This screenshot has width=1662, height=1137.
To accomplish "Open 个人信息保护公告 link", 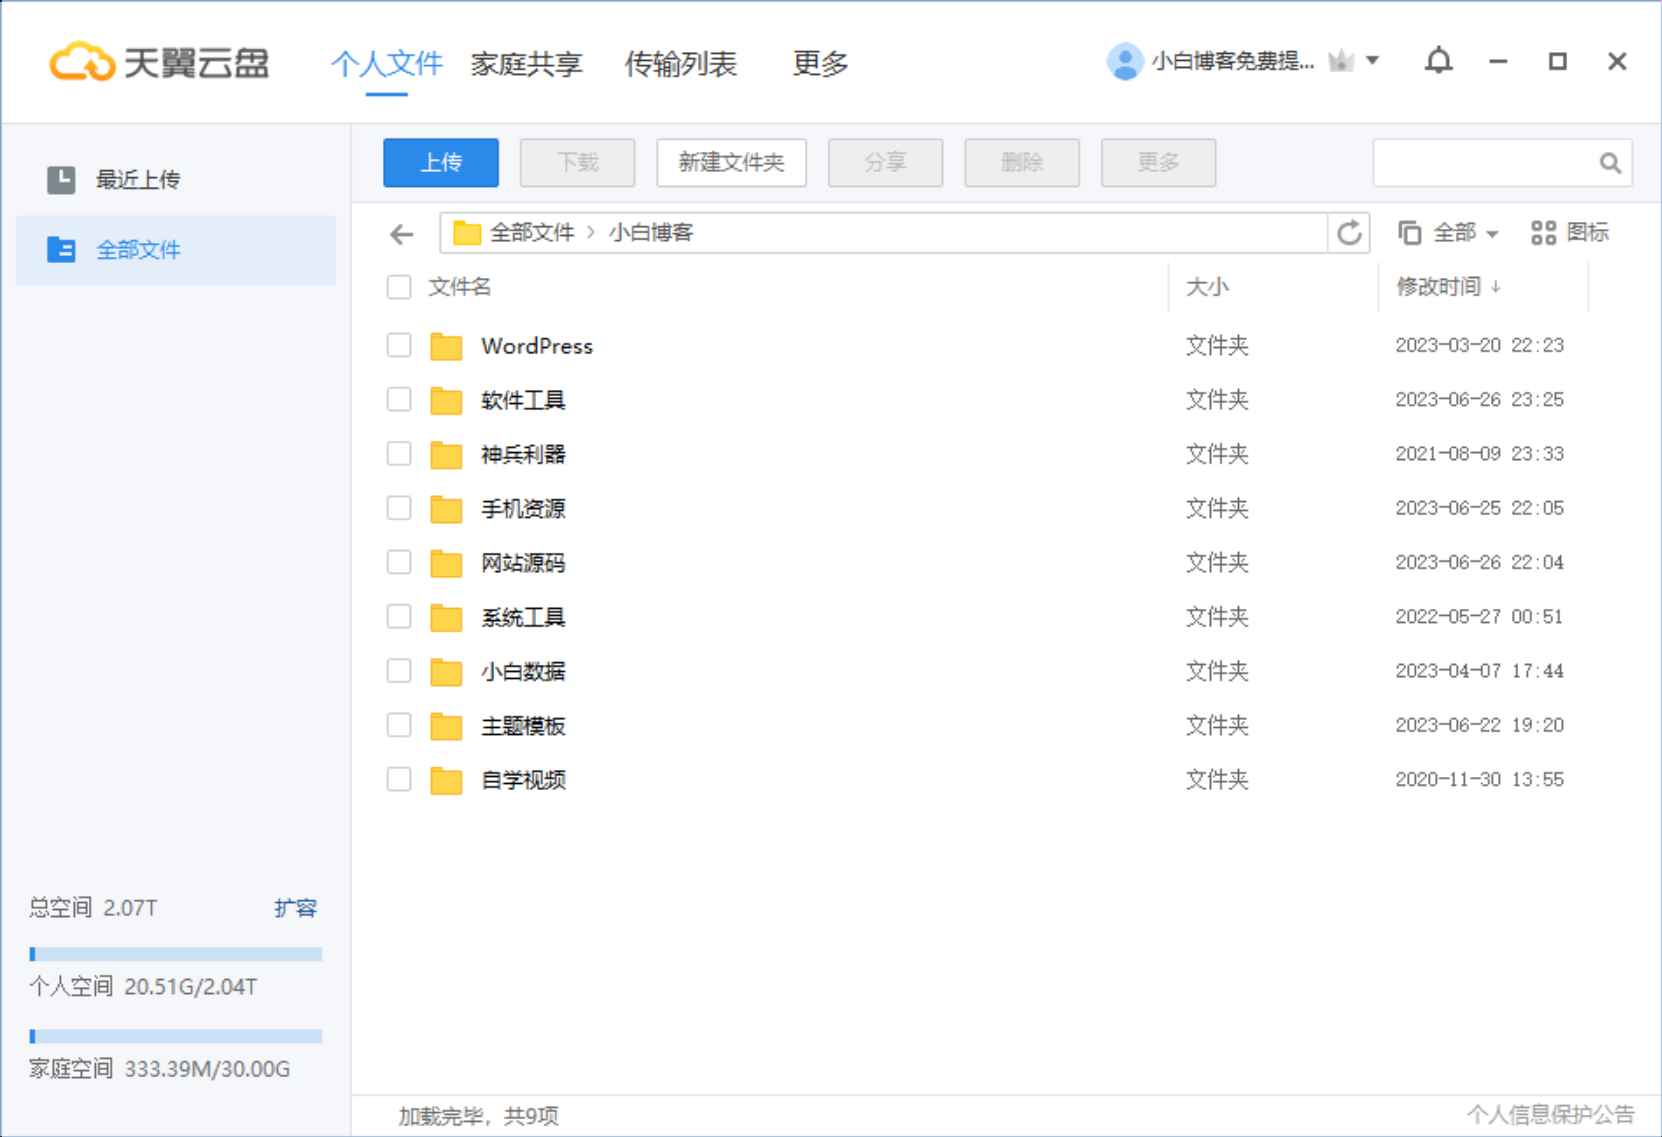I will (x=1550, y=1114).
